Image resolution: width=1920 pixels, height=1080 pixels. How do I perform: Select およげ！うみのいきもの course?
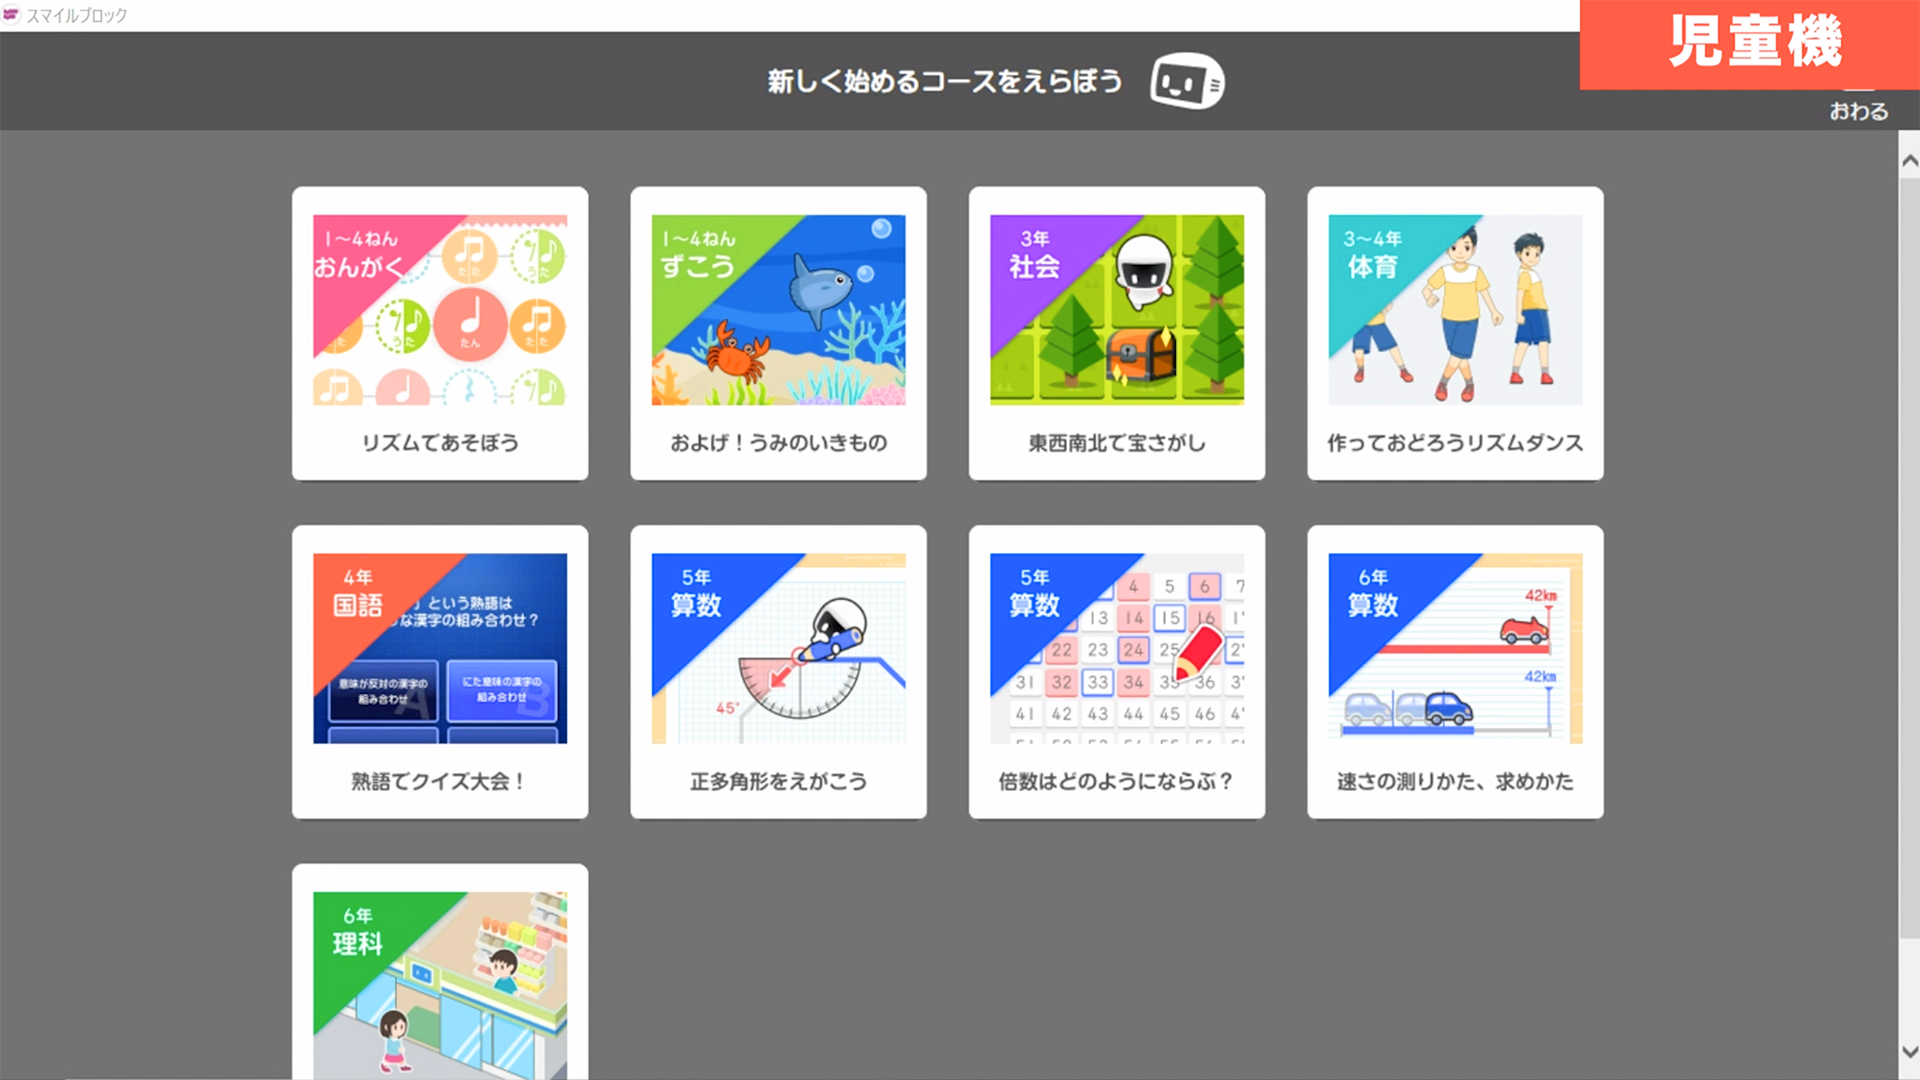click(x=777, y=332)
